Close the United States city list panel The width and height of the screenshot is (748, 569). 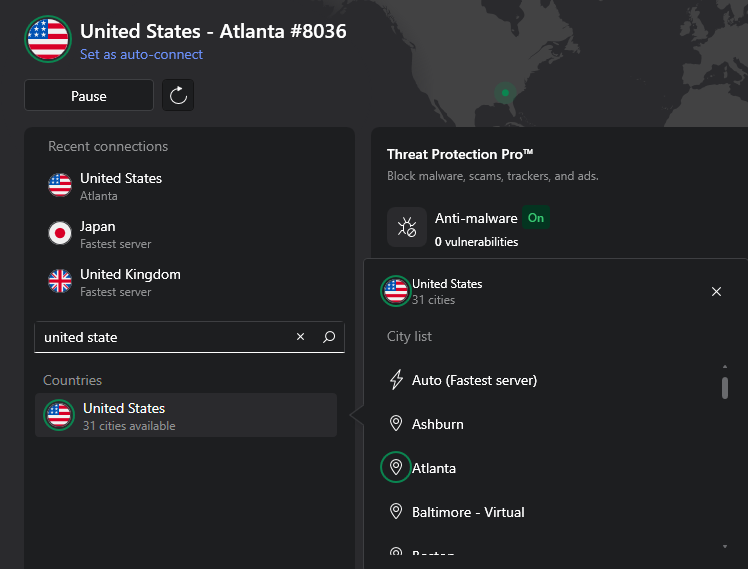coord(717,291)
